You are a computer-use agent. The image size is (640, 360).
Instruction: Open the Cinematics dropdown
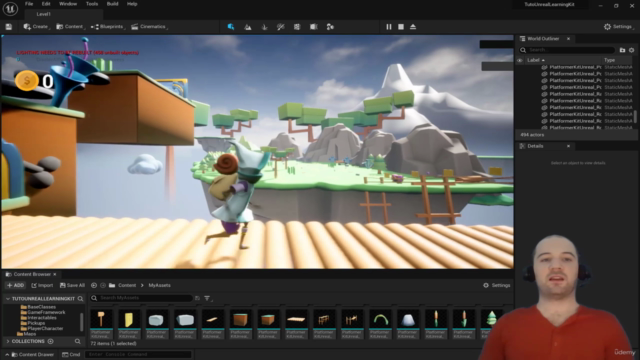pyautogui.click(x=149, y=27)
